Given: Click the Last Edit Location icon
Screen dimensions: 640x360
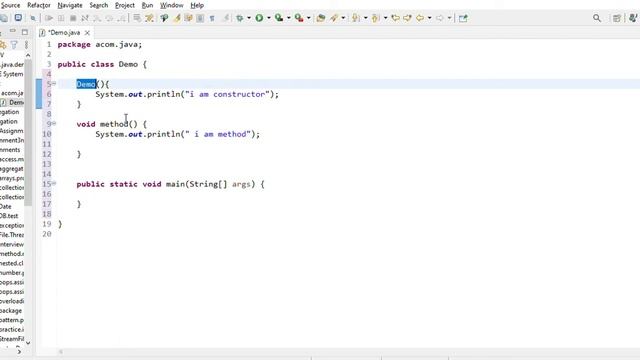Looking at the screenshot, I should 395,18.
